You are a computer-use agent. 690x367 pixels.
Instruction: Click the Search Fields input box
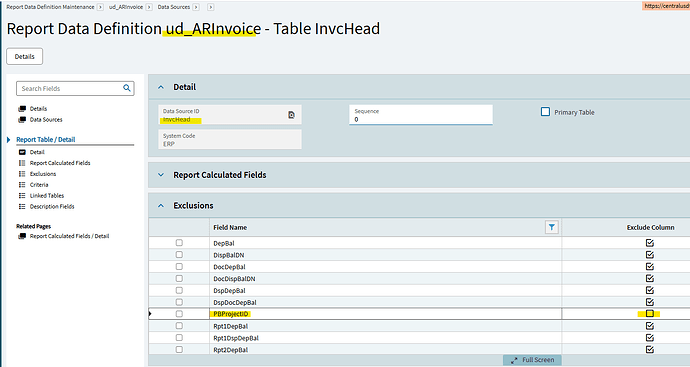tap(75, 88)
